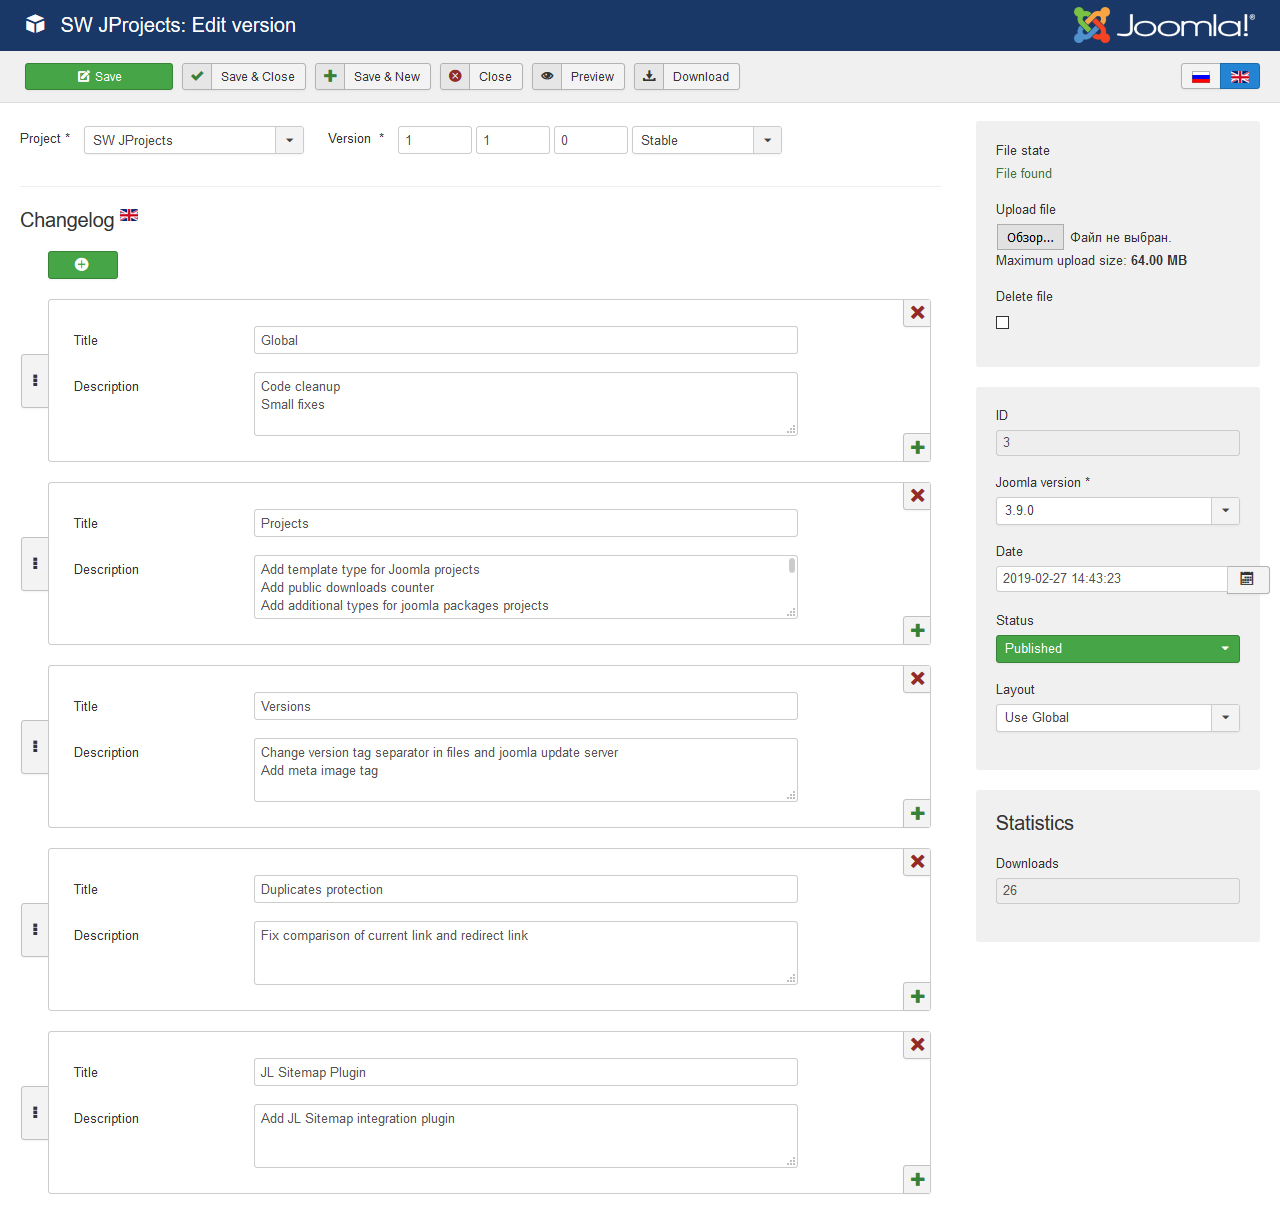Remove the Projects changelog entry
1280x1222 pixels.
917,496
